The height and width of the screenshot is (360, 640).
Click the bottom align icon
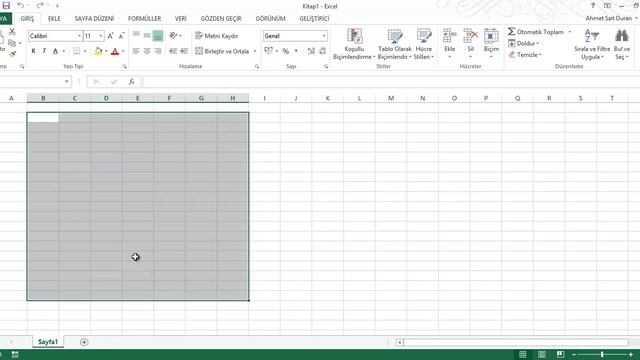pyautogui.click(x=158, y=36)
